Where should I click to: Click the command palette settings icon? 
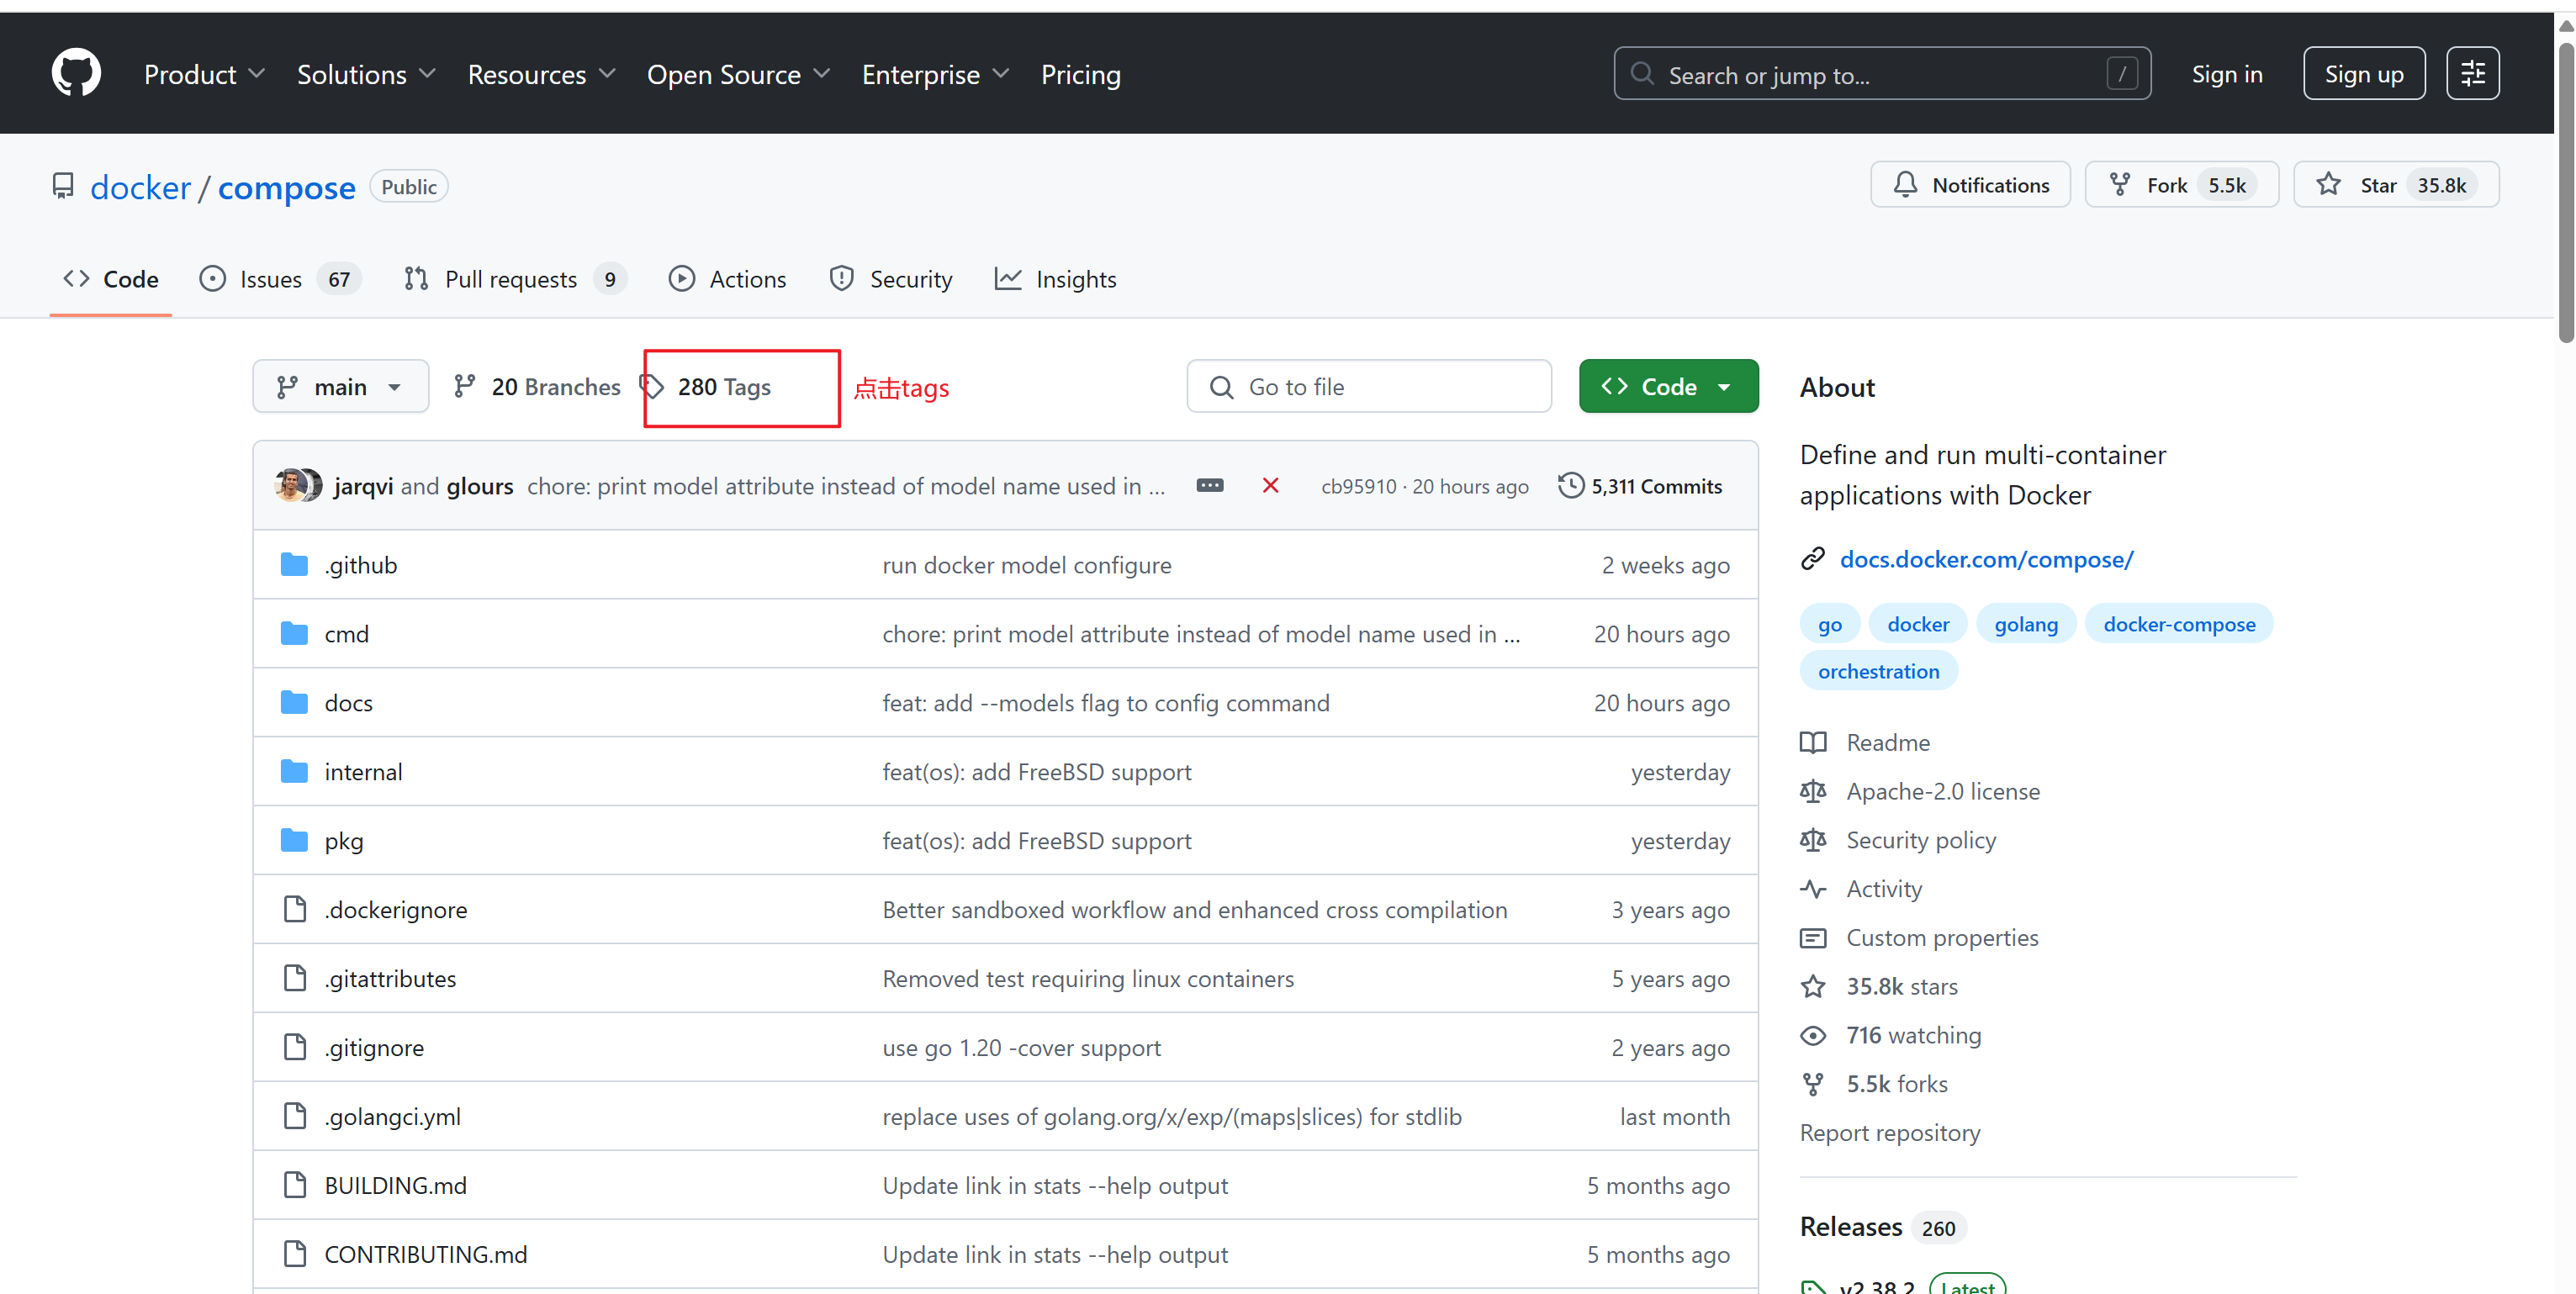2473,73
